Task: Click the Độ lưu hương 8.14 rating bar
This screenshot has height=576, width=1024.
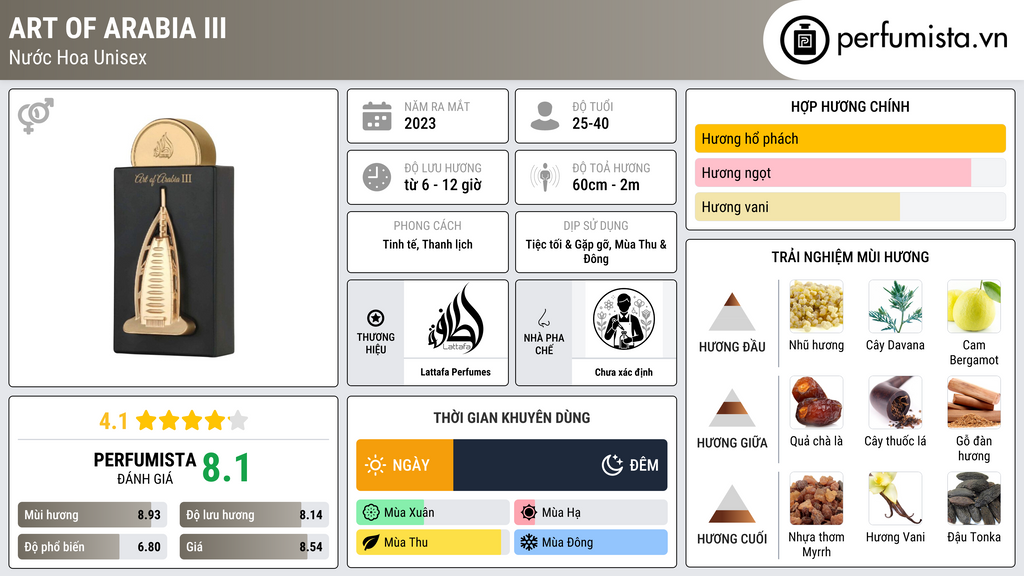Action: (254, 515)
